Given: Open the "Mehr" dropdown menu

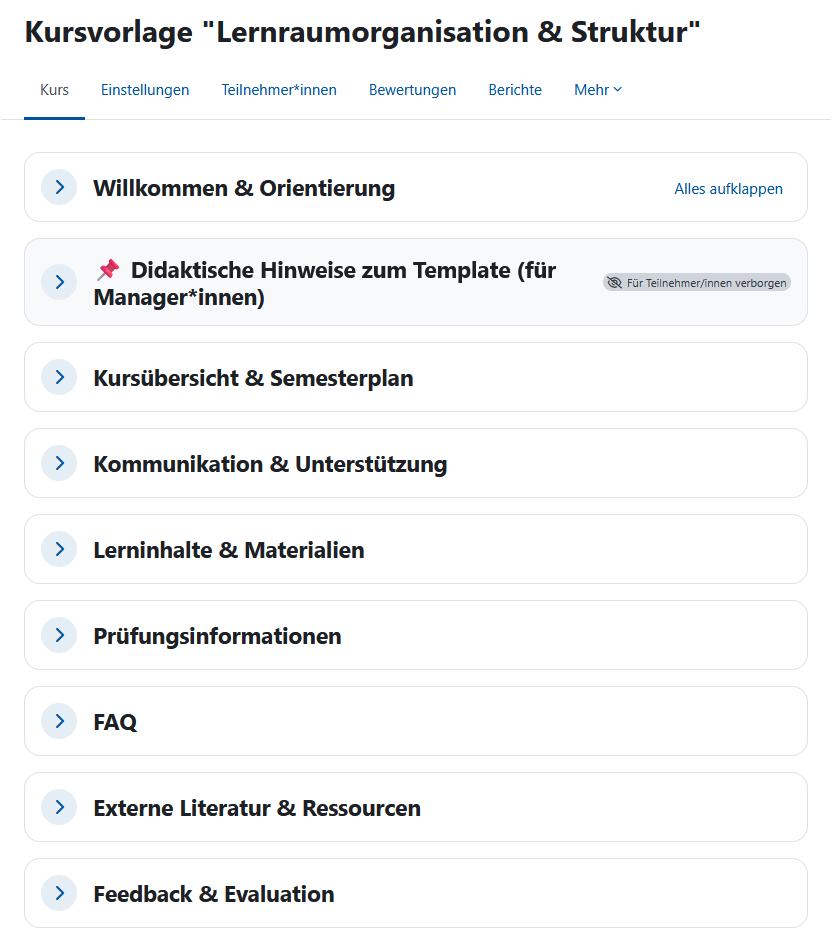Looking at the screenshot, I should [597, 89].
